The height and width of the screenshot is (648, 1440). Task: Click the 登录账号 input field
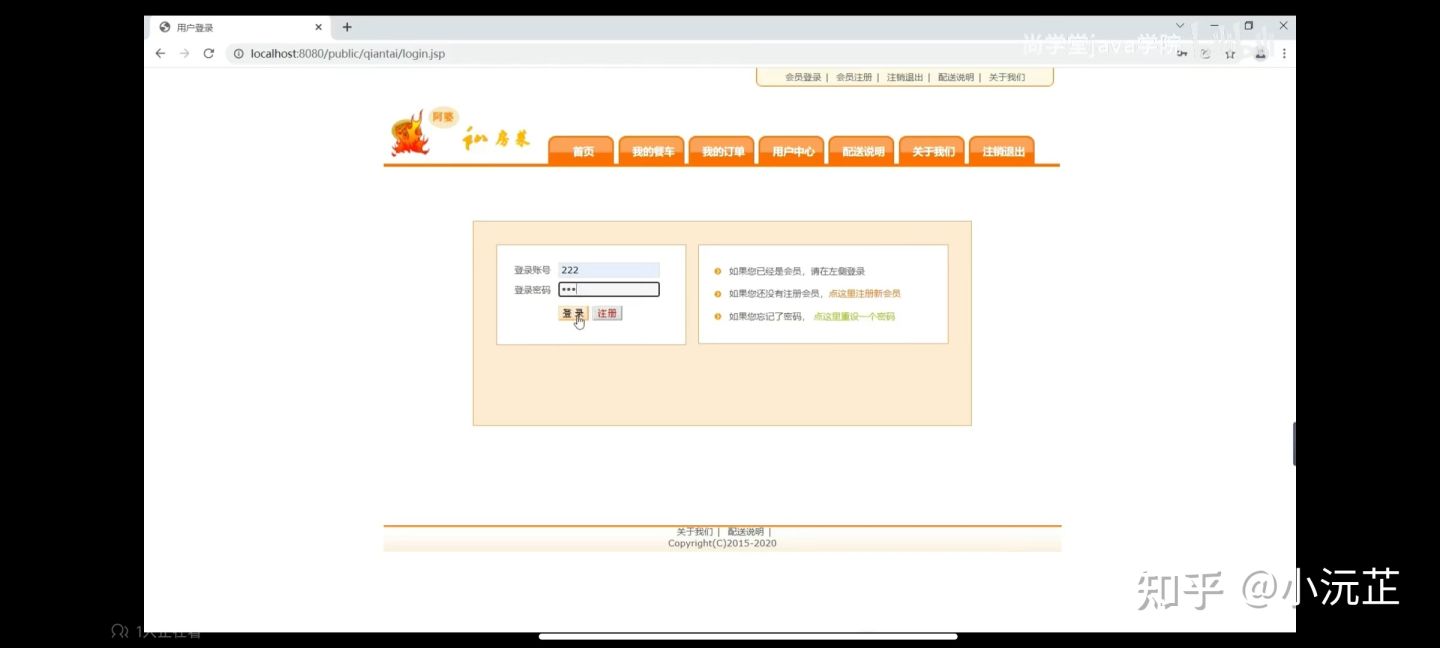click(609, 270)
